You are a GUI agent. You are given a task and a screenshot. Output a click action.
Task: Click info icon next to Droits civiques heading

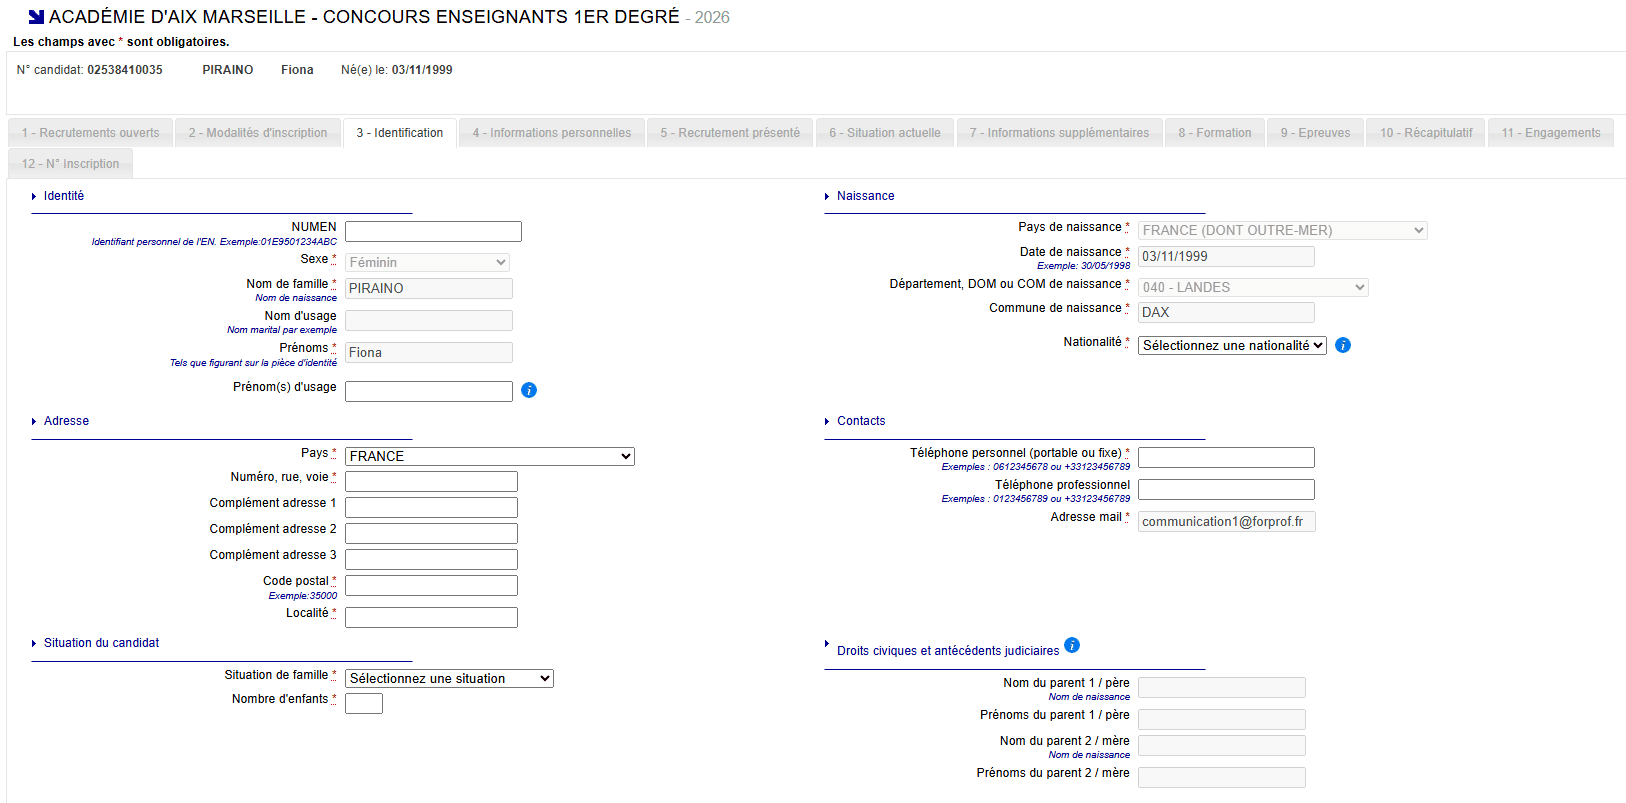tap(1072, 645)
